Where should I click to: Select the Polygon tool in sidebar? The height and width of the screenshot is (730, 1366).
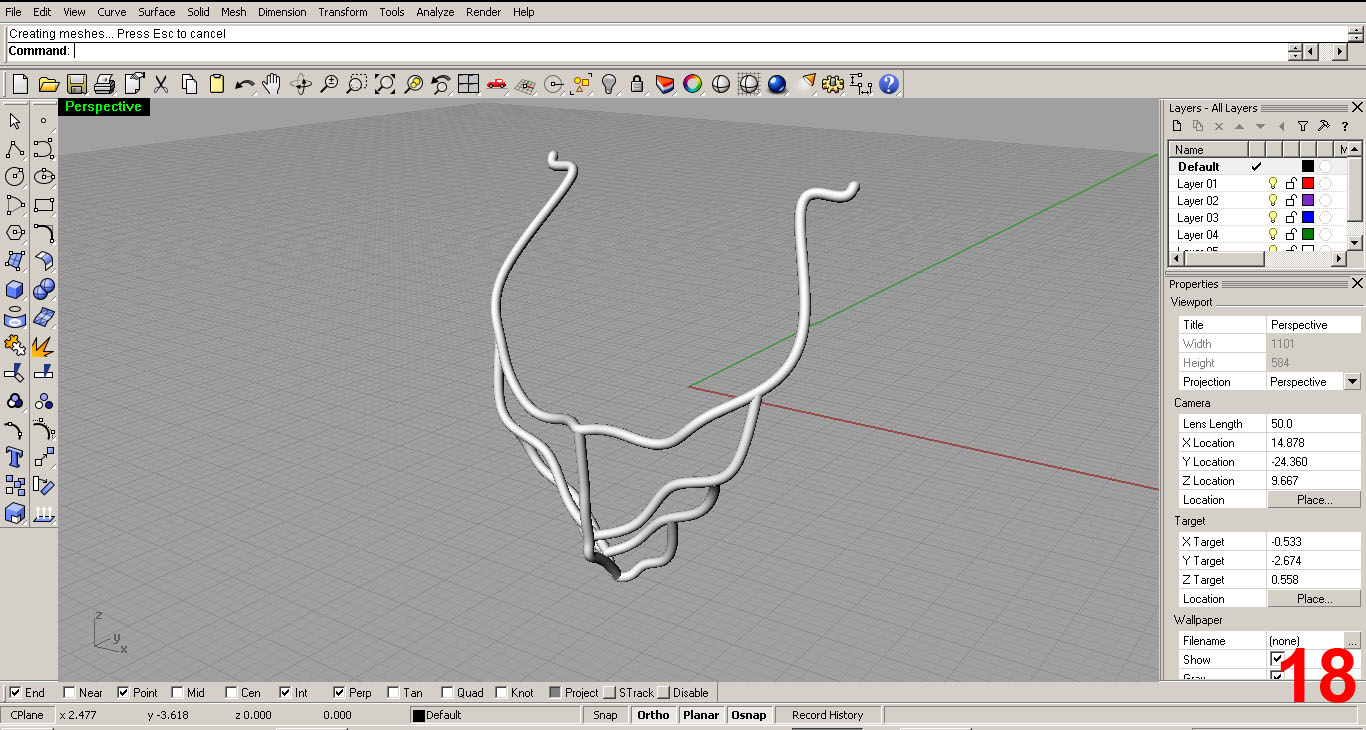coord(15,233)
